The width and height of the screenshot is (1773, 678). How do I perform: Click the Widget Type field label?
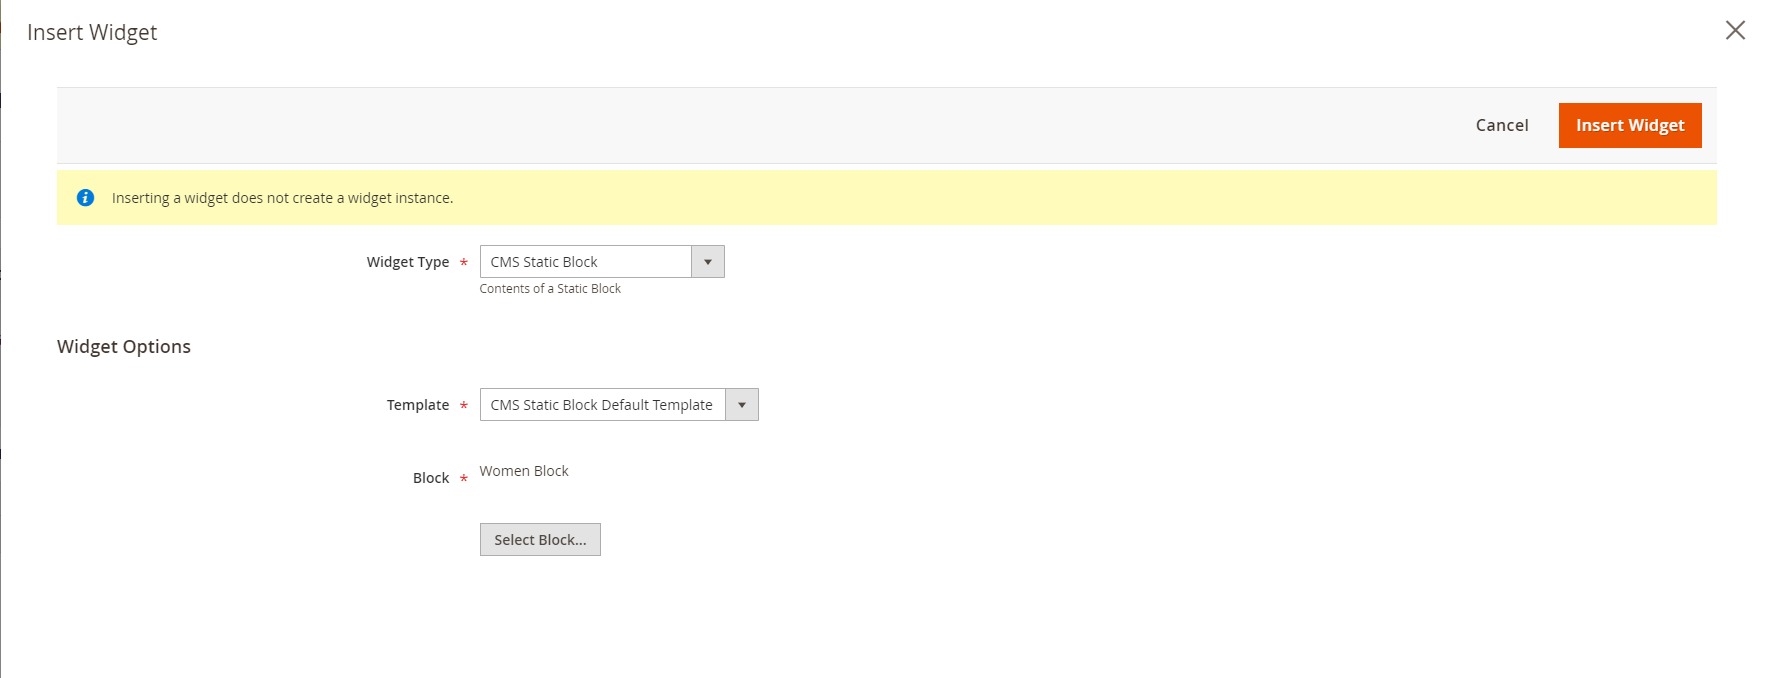pos(407,262)
